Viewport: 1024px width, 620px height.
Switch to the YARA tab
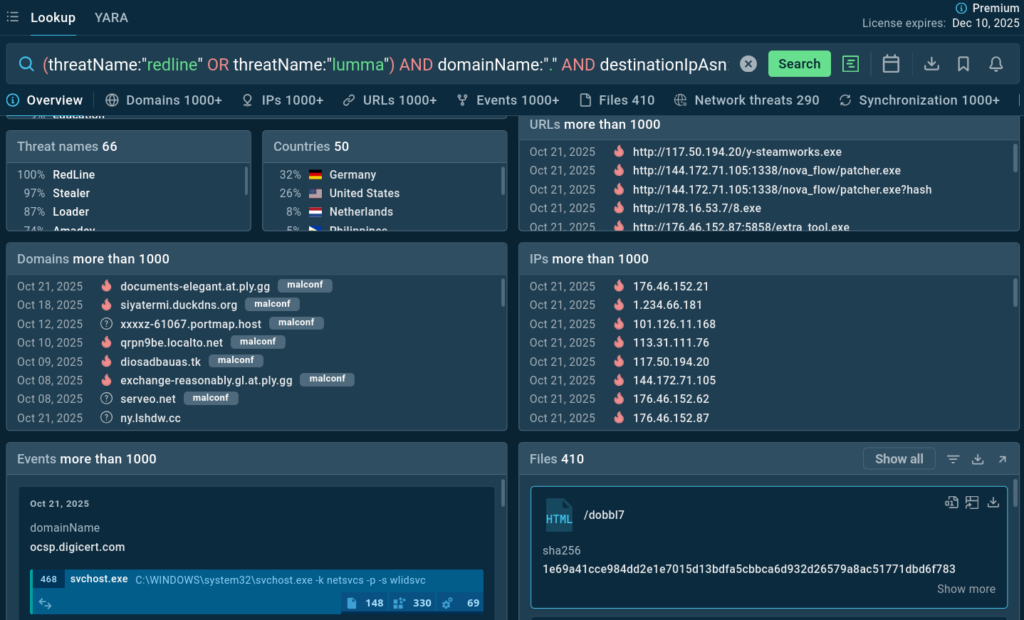point(111,18)
